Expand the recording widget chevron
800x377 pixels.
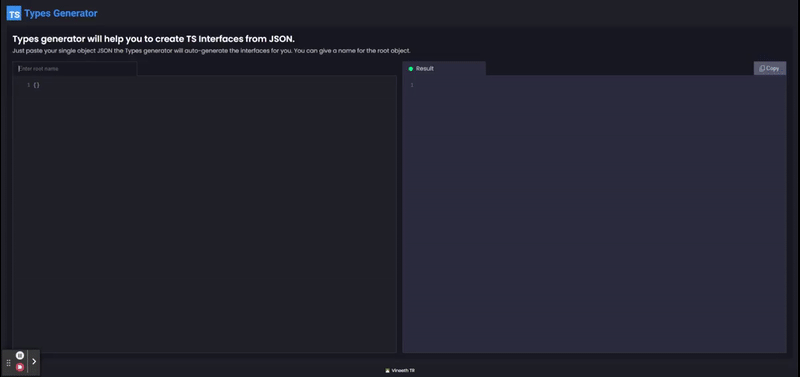pos(34,361)
